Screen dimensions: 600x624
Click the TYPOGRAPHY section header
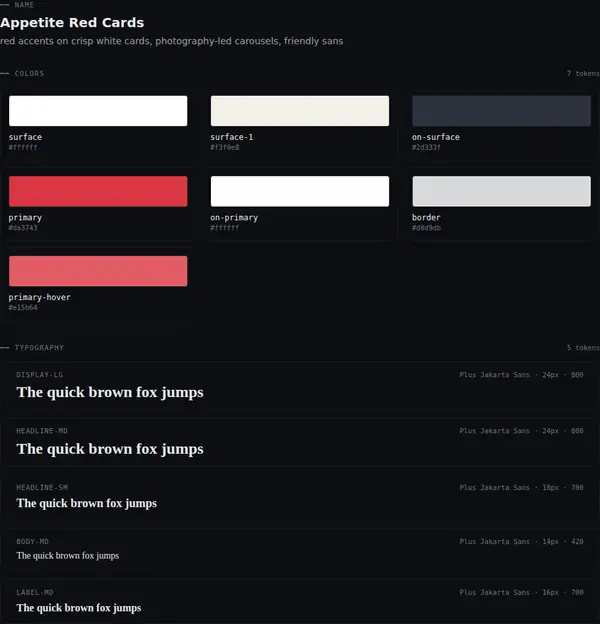(x=39, y=347)
